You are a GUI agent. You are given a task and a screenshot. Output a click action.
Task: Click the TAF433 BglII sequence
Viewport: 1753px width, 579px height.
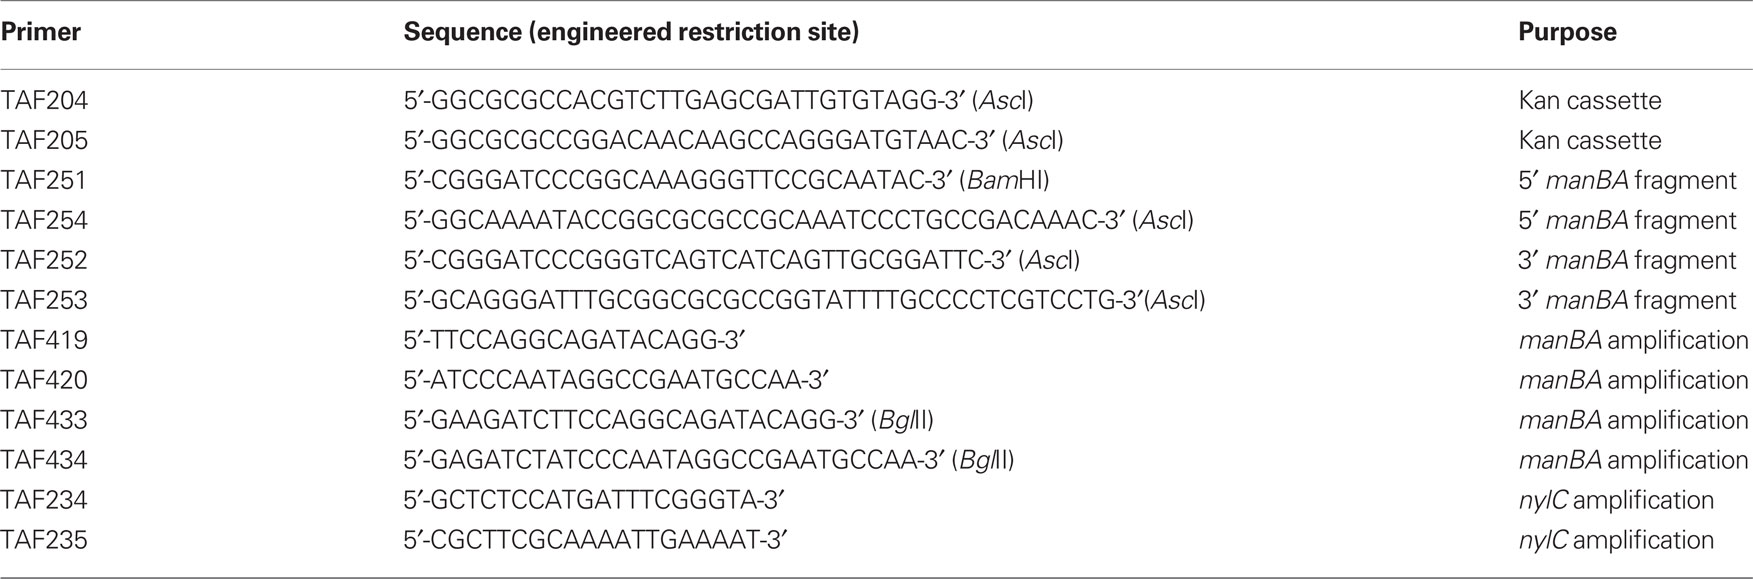click(x=669, y=421)
